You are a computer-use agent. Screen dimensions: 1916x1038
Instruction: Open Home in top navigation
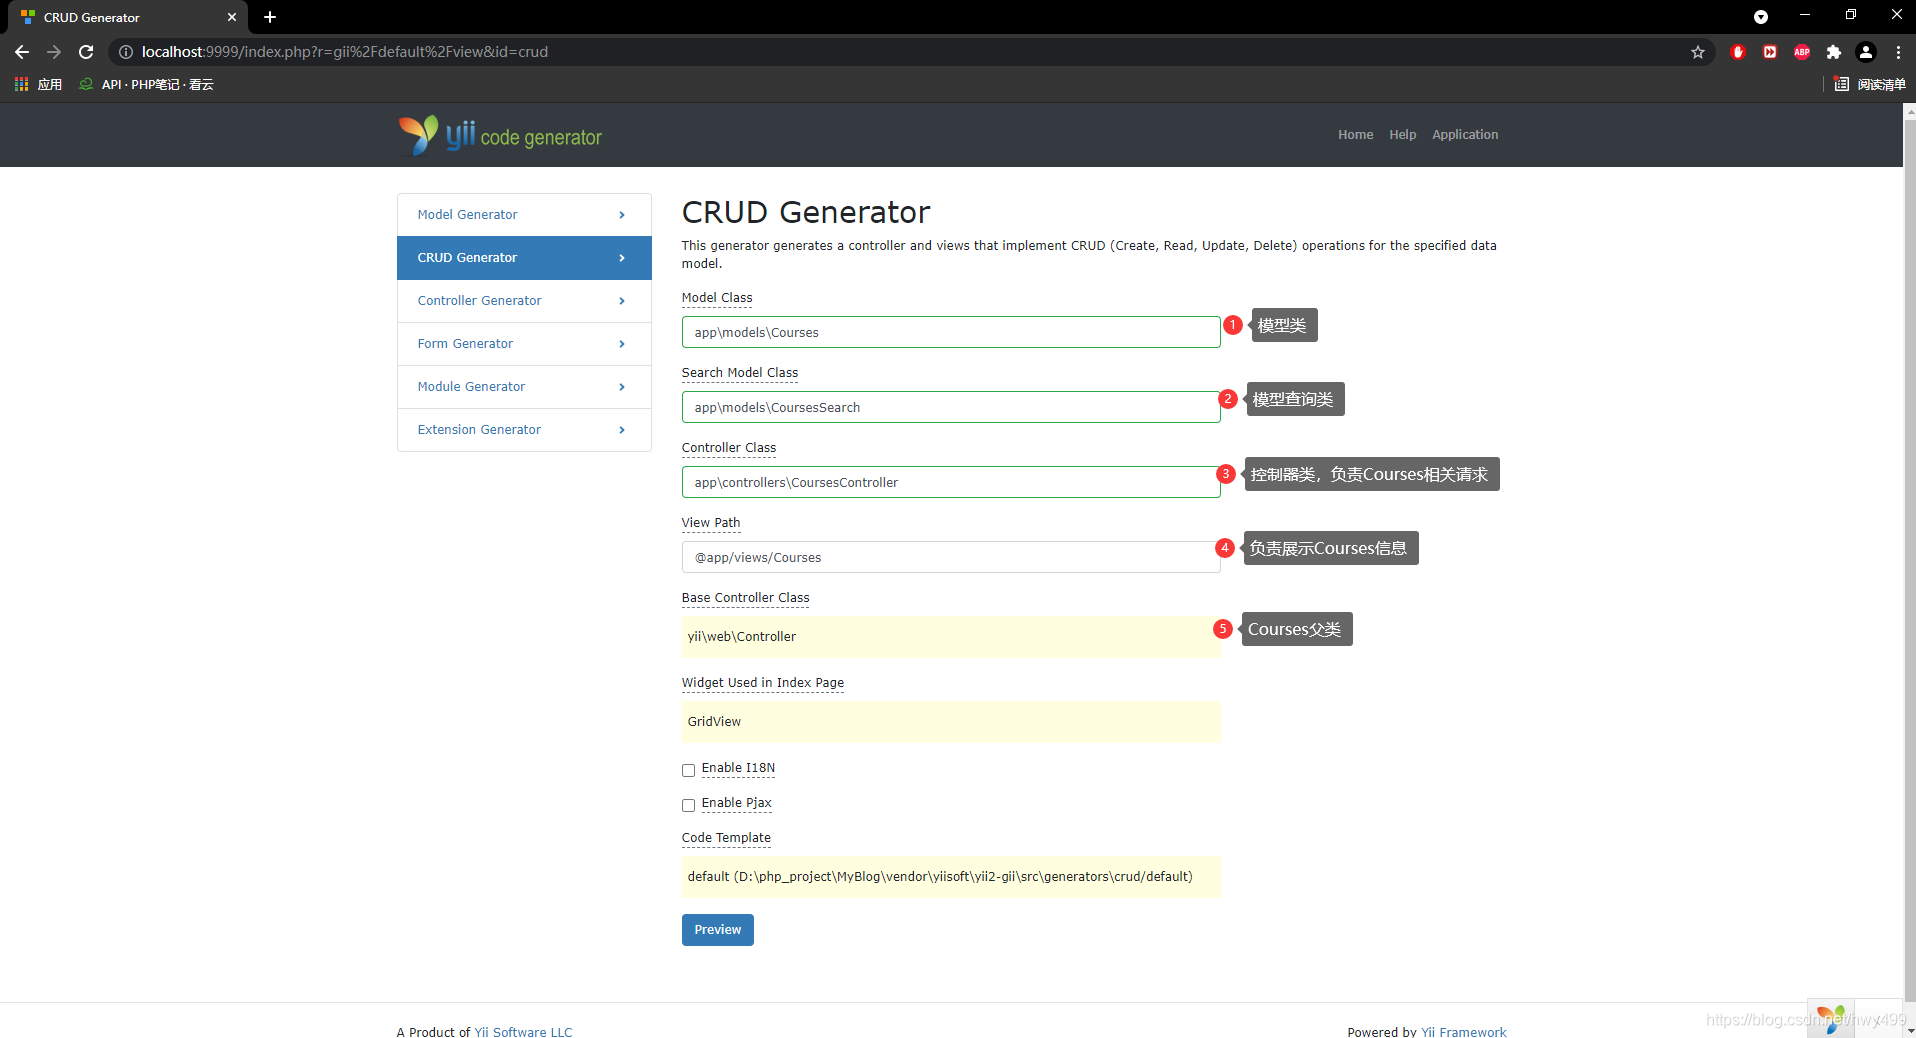coord(1356,135)
